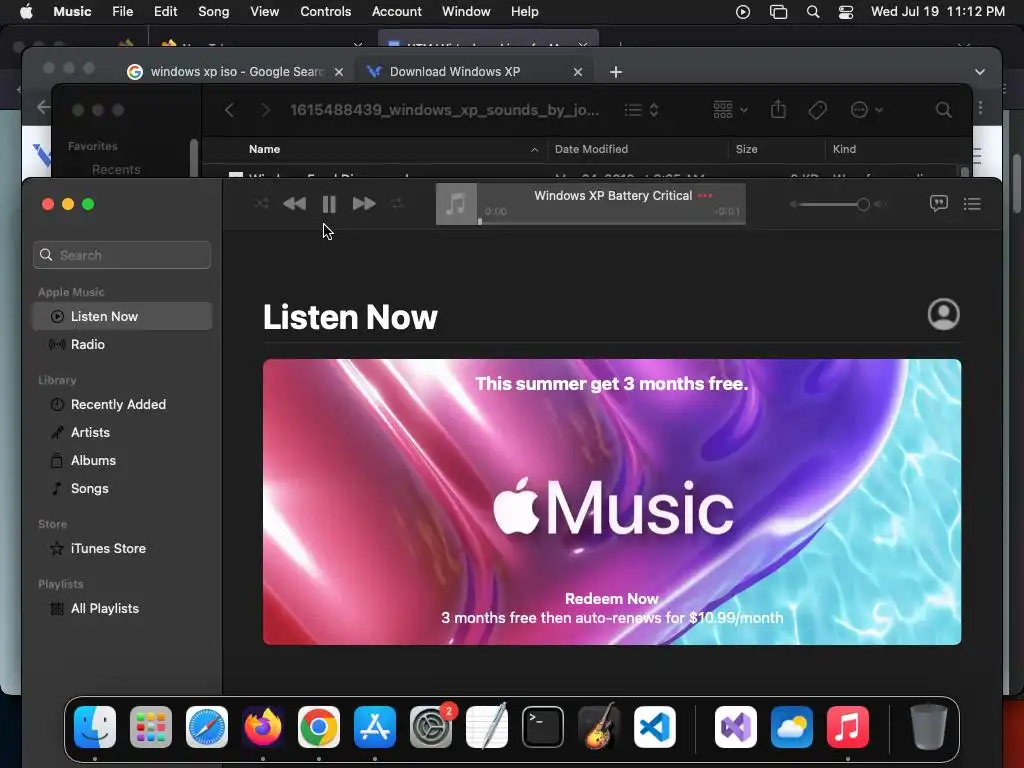Open the Edit menu
Image resolution: width=1024 pixels, height=768 pixels.
[x=165, y=11]
